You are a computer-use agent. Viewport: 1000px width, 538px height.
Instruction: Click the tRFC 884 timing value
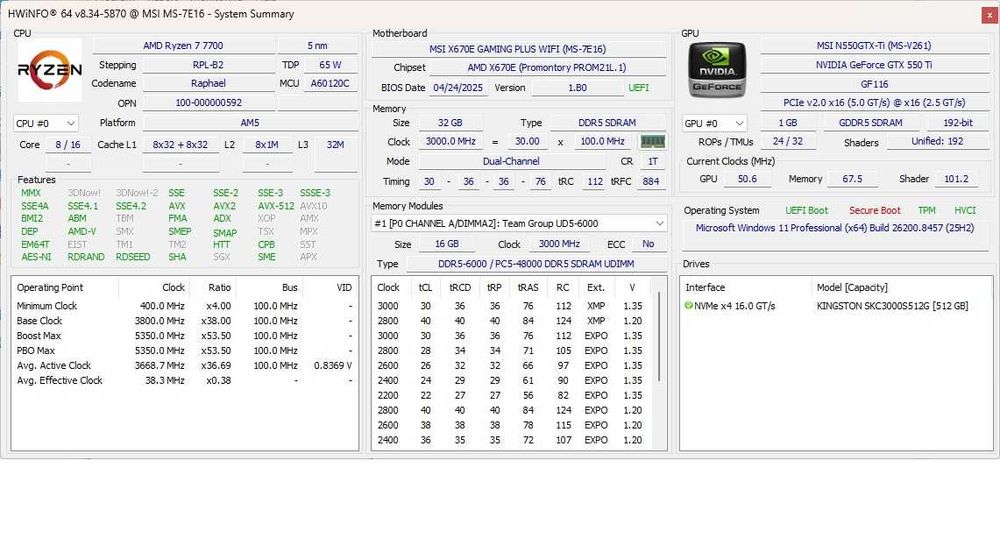pos(651,182)
